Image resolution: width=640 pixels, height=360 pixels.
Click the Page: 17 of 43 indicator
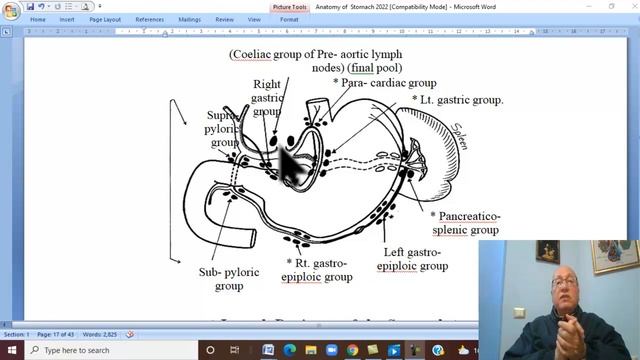click(x=56, y=334)
